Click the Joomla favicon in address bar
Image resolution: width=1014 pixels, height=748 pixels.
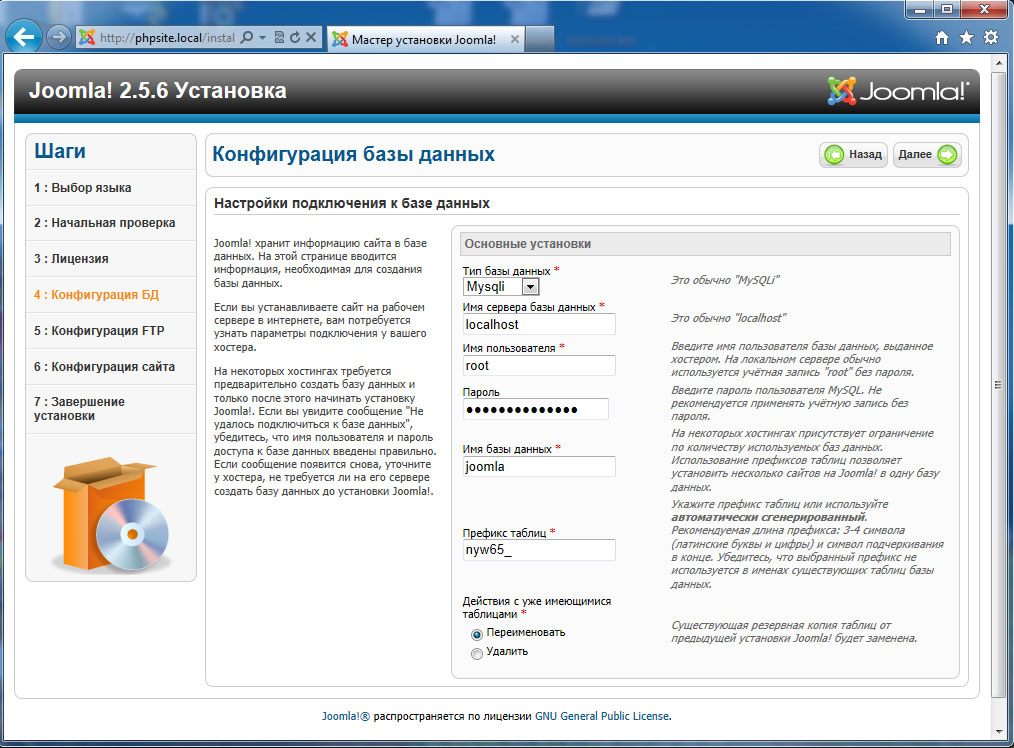point(87,37)
